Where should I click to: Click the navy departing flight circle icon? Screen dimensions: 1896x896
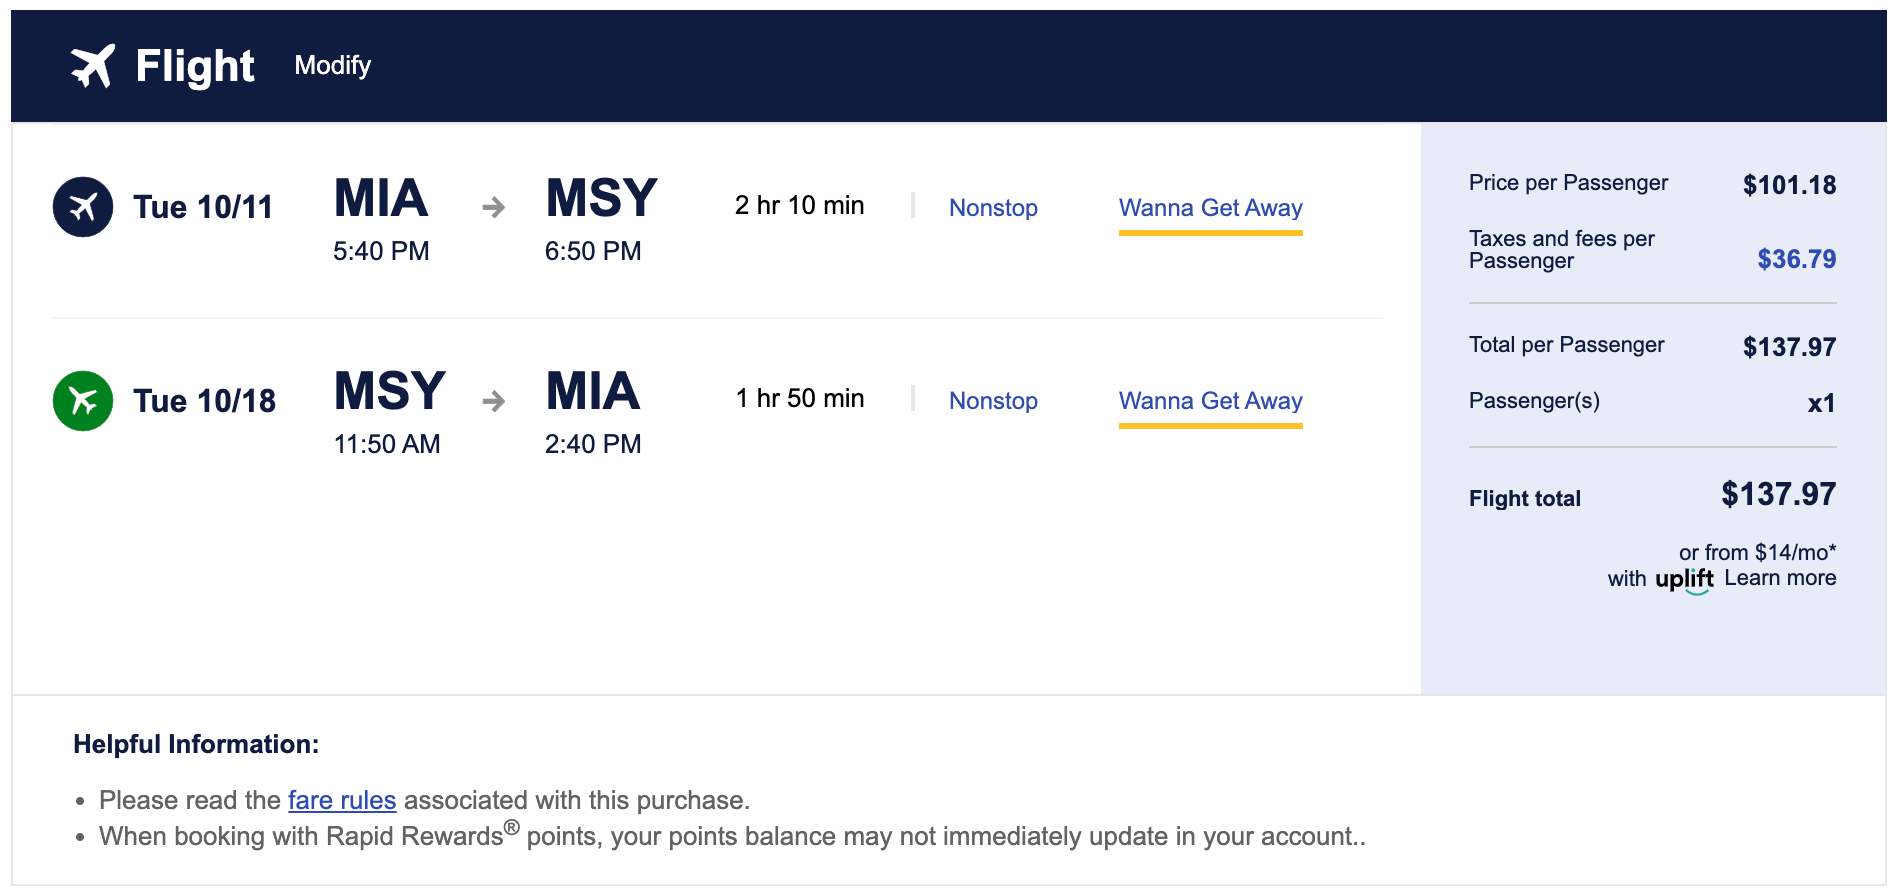(x=83, y=207)
